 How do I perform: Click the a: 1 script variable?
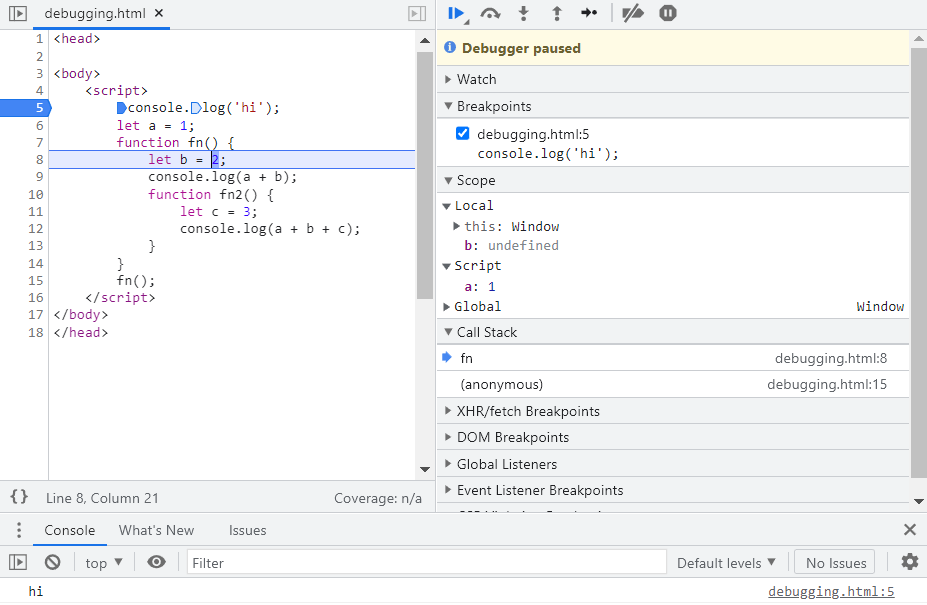479,287
